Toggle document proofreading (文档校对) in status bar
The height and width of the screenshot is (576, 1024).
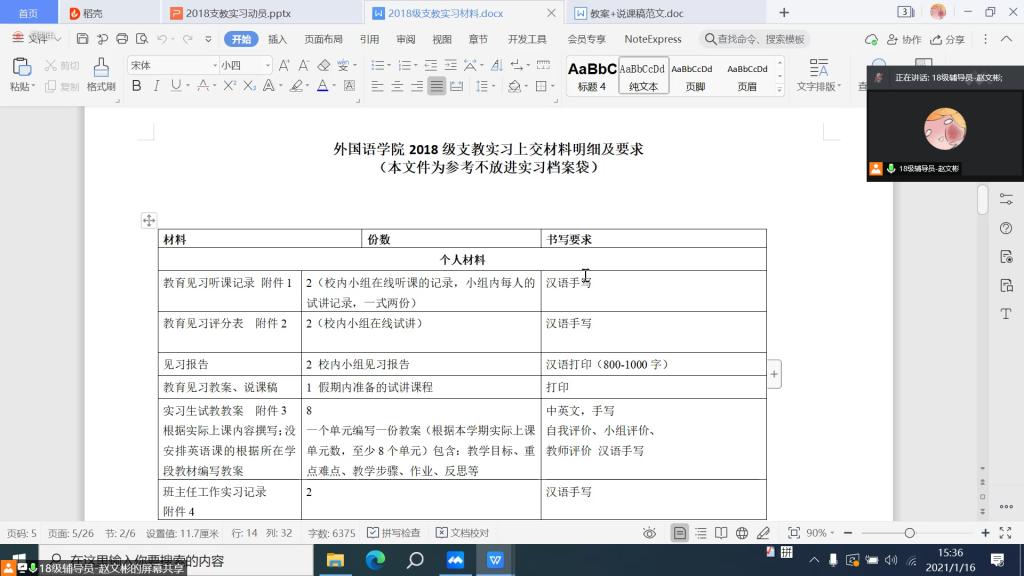click(463, 533)
